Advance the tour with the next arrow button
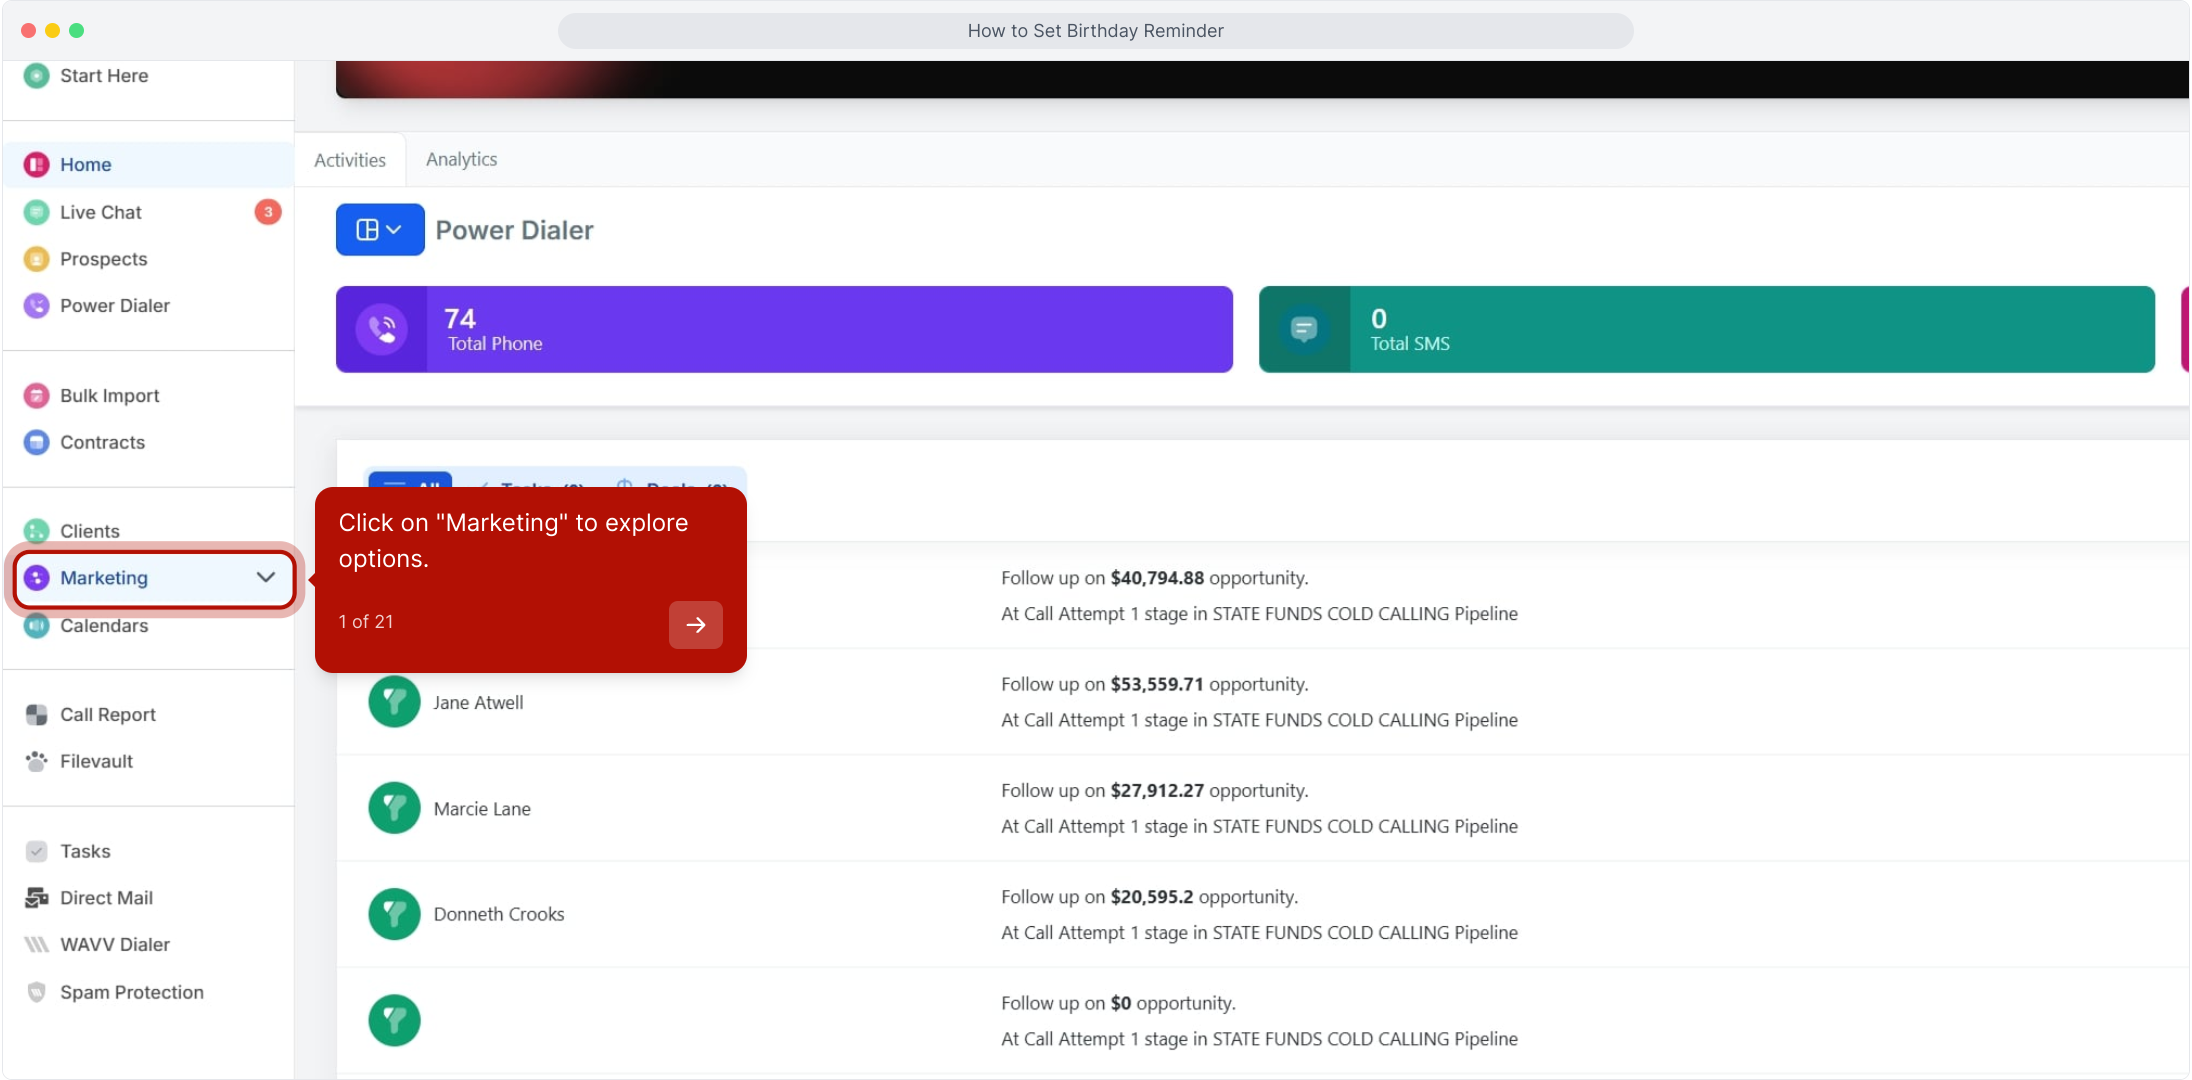The image size is (2192, 1080). point(695,625)
